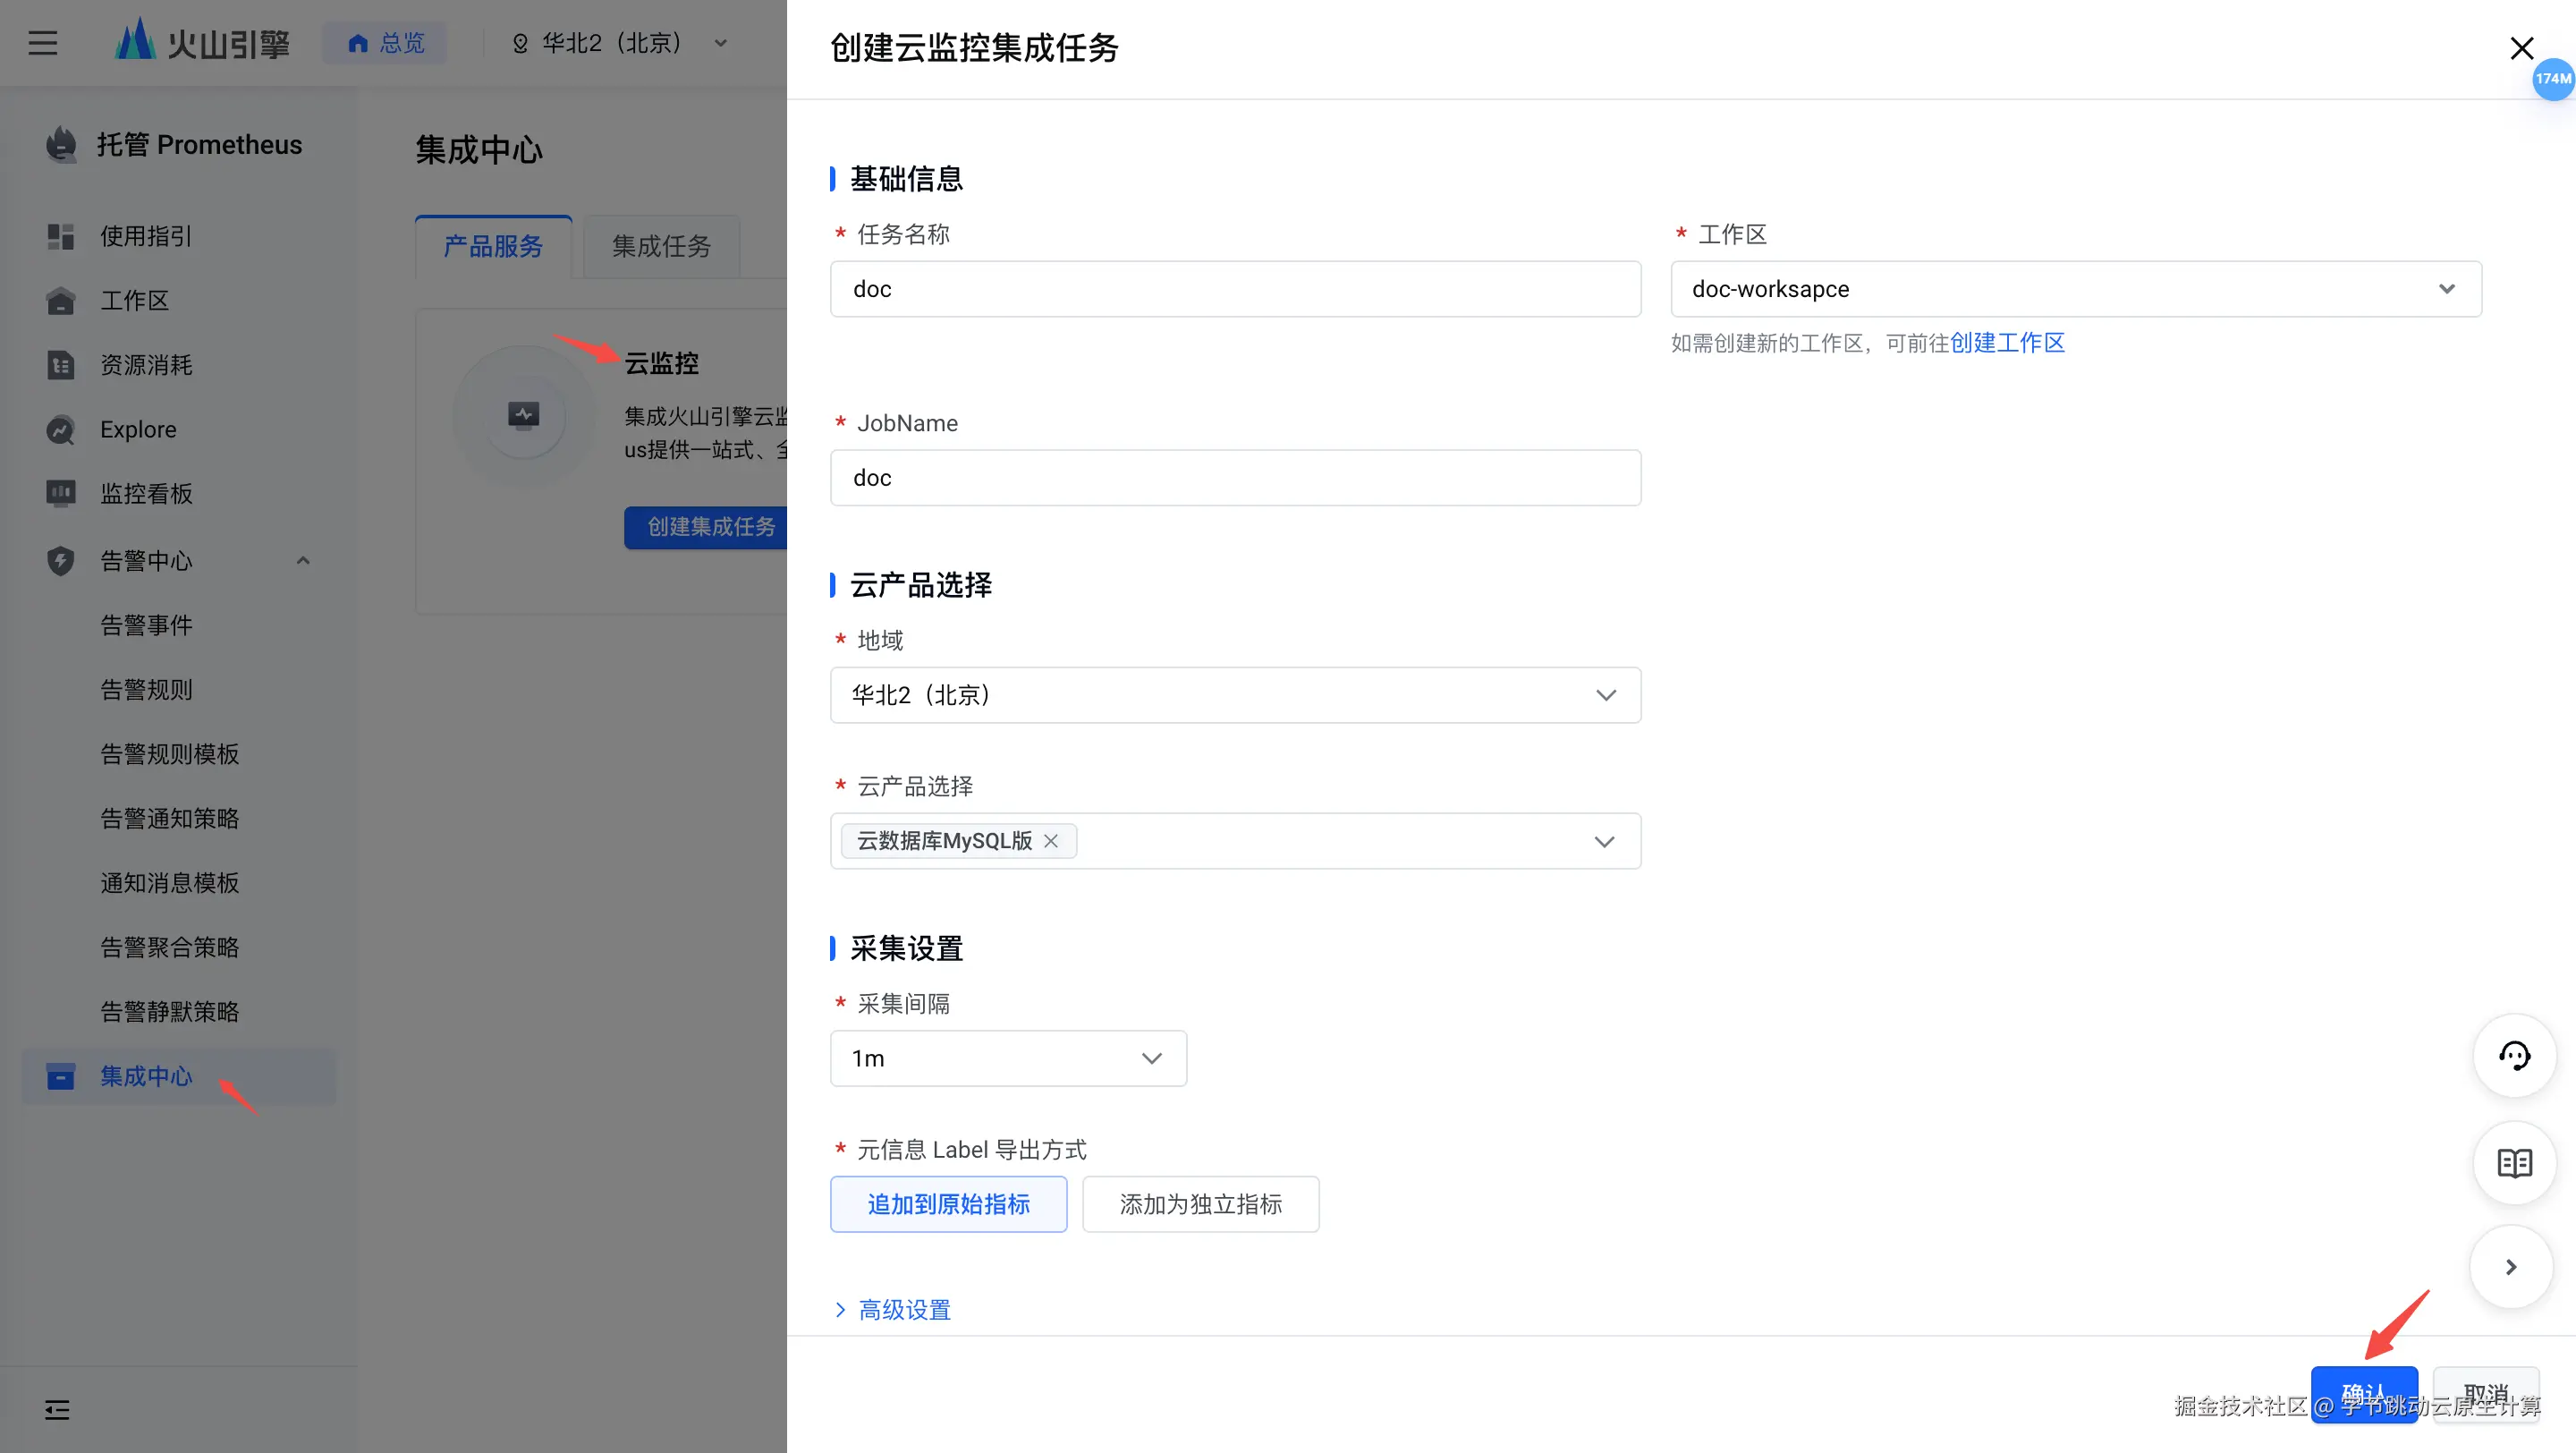The image size is (2576, 1453).
Task: Click the Explore sidebar icon
Action: [x=61, y=430]
